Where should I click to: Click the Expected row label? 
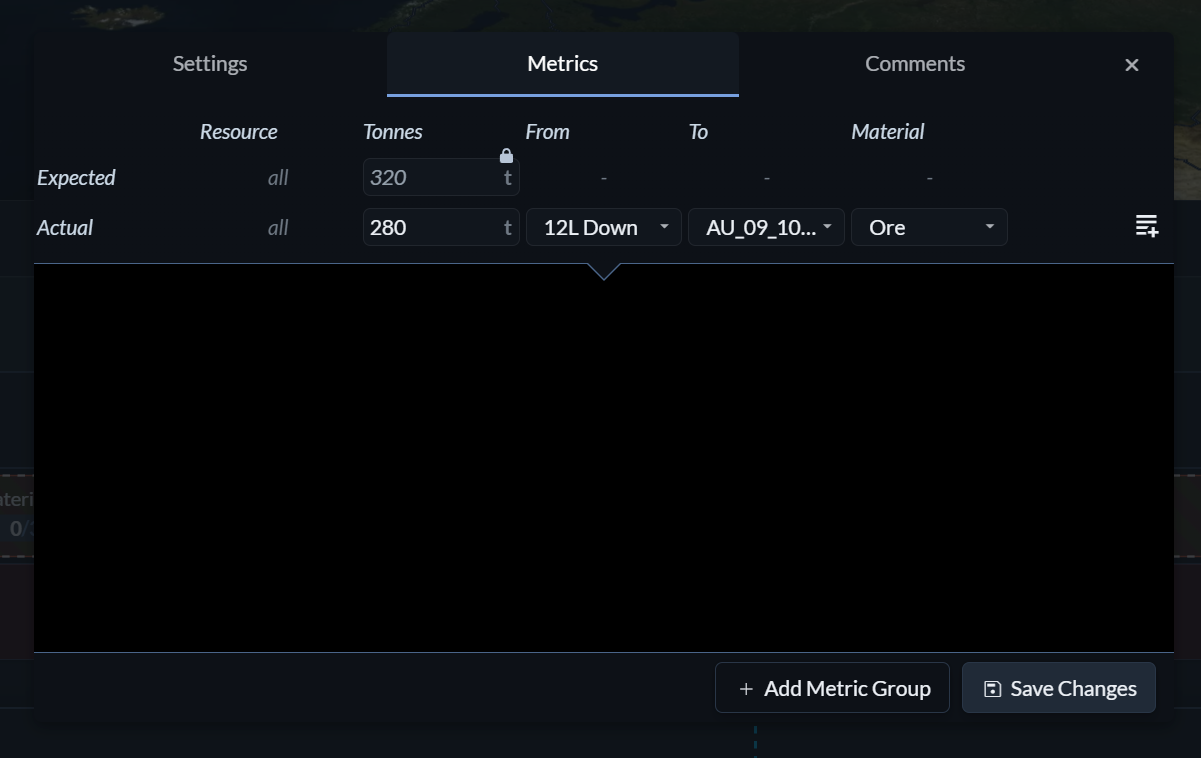(76, 178)
